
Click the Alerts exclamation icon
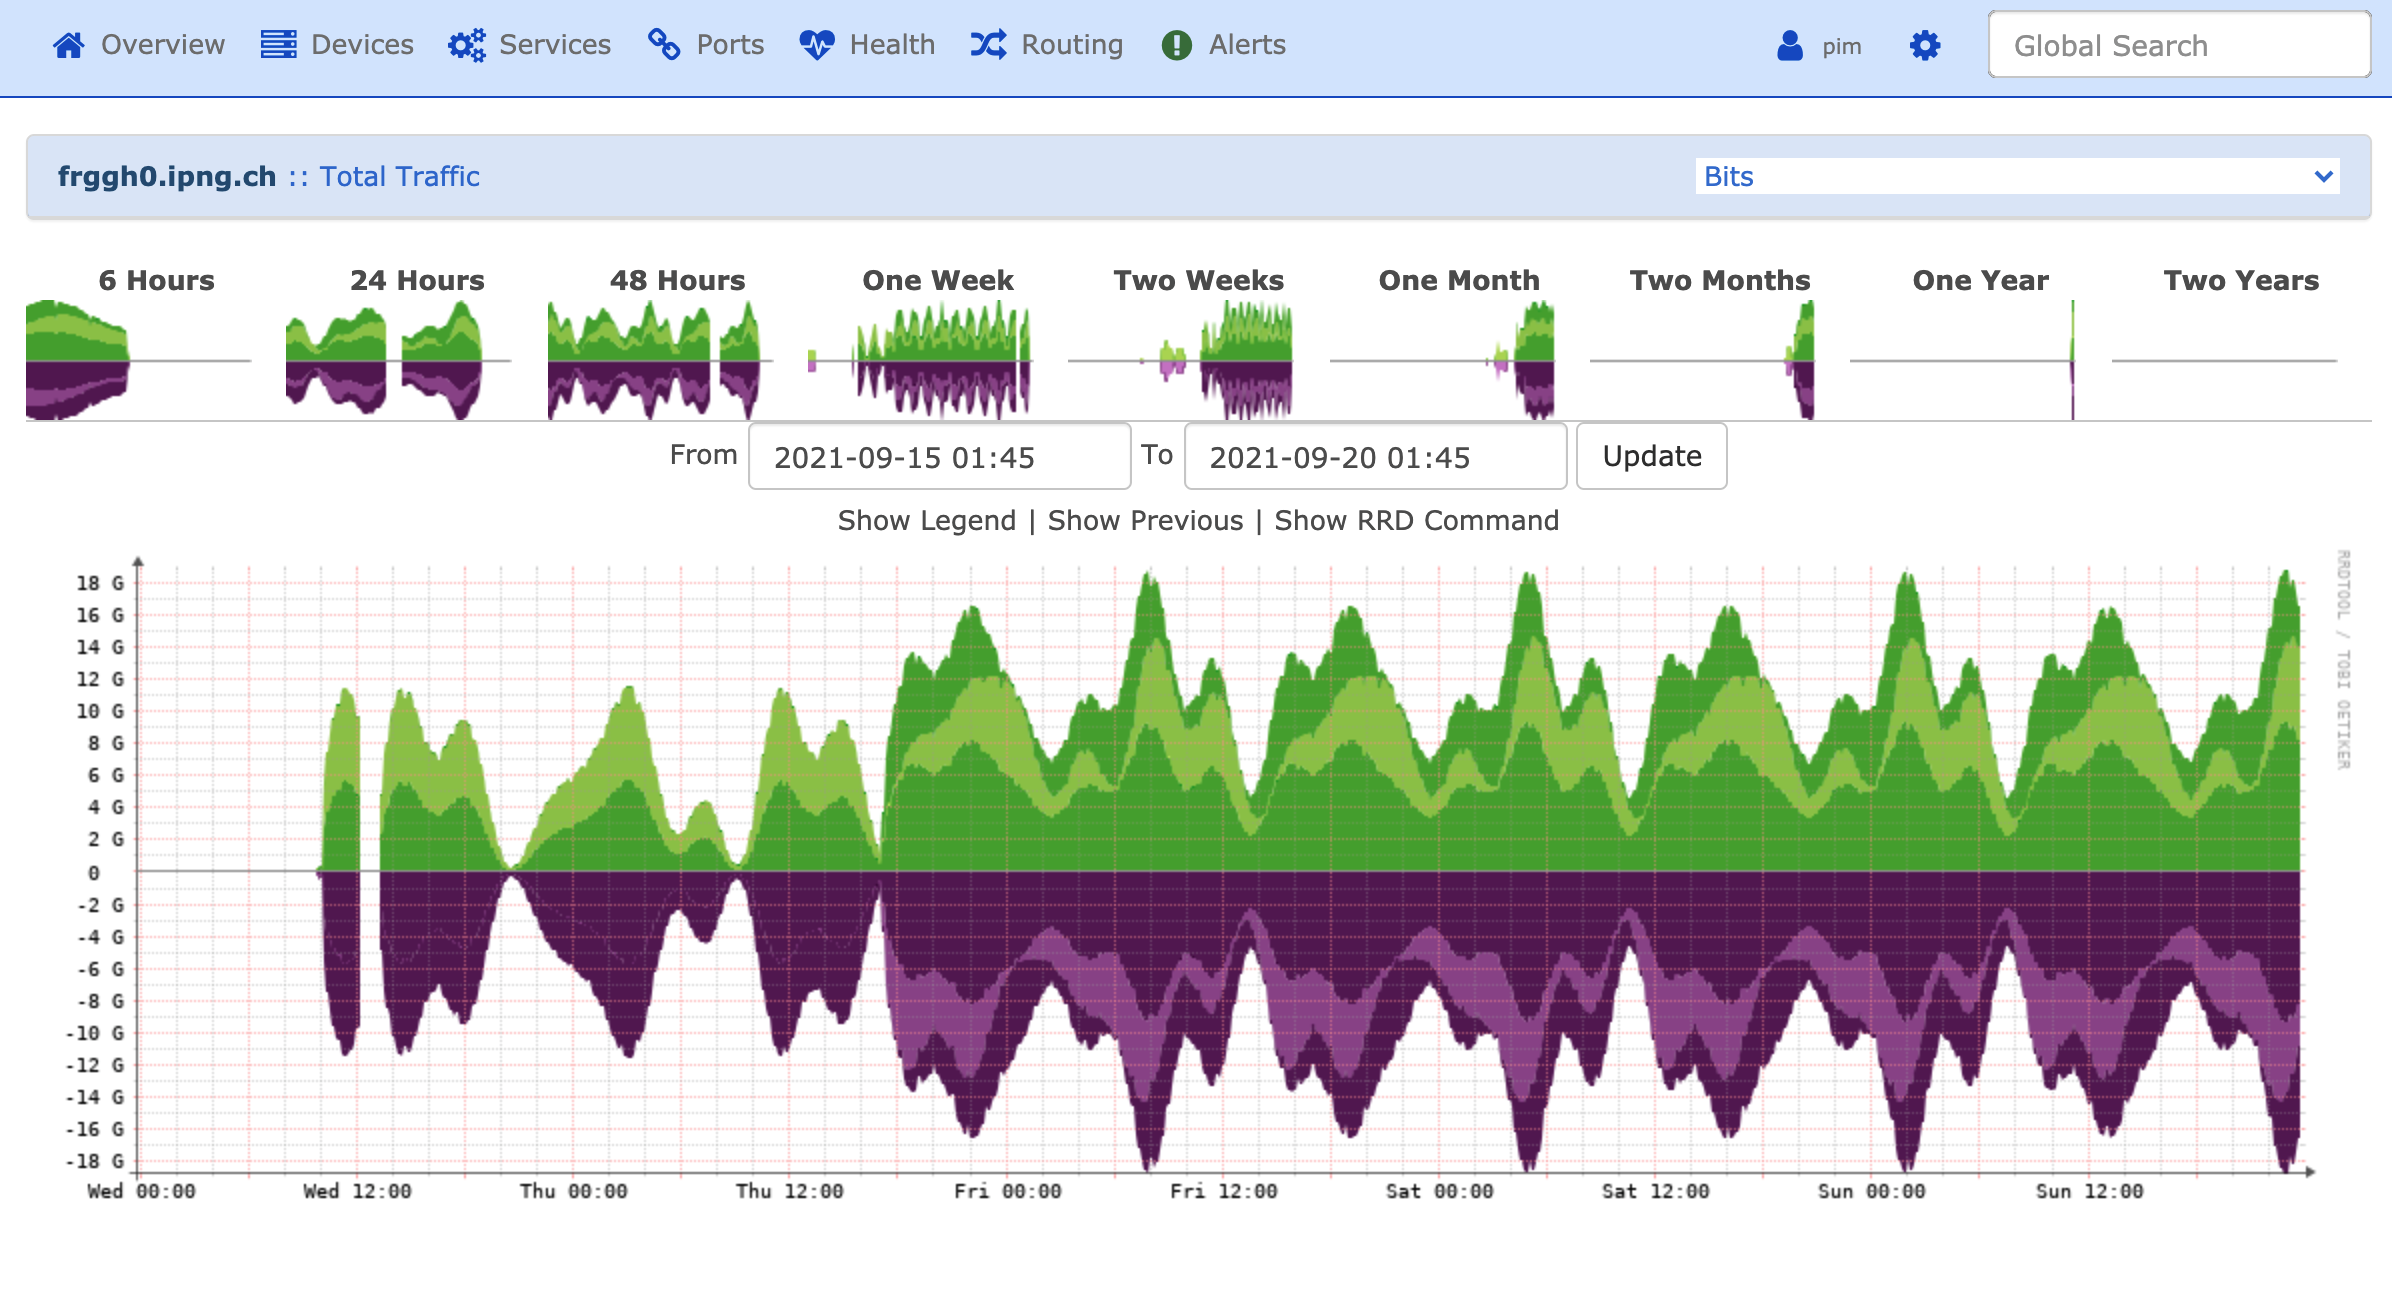[1177, 45]
